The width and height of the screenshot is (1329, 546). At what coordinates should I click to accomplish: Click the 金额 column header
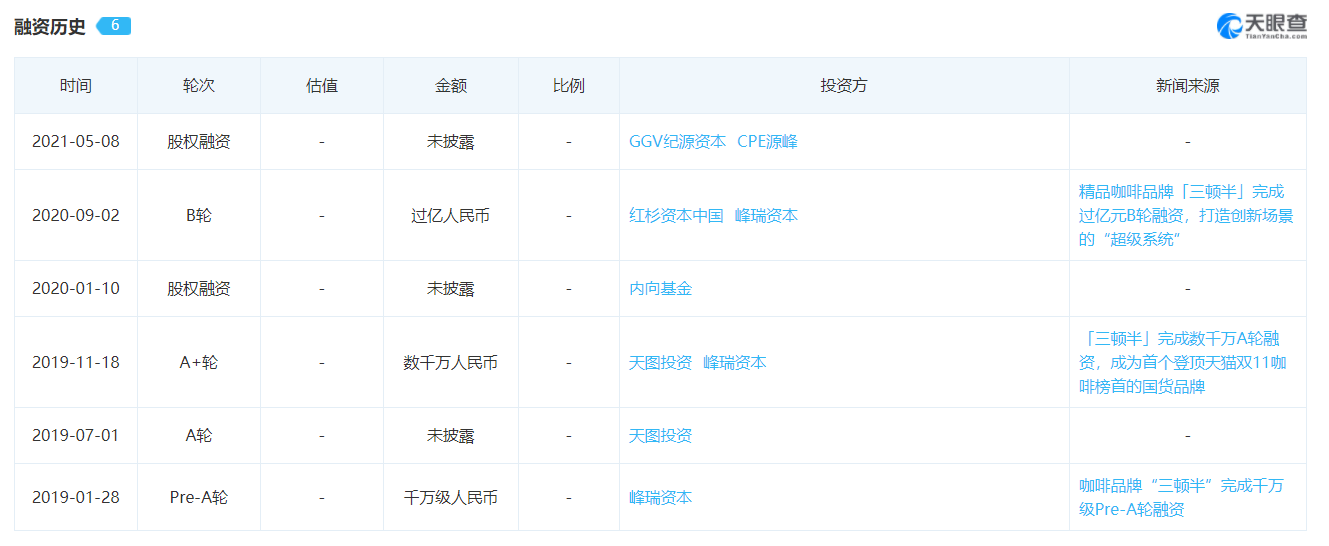pos(450,86)
